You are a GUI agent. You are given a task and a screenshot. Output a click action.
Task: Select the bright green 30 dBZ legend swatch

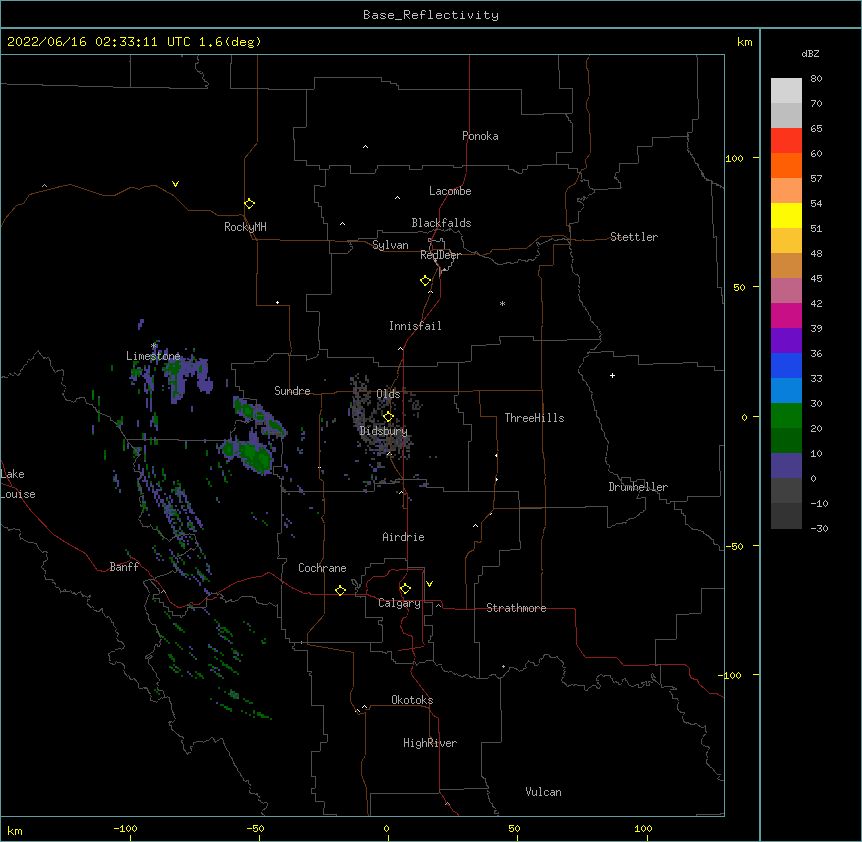tap(786, 416)
